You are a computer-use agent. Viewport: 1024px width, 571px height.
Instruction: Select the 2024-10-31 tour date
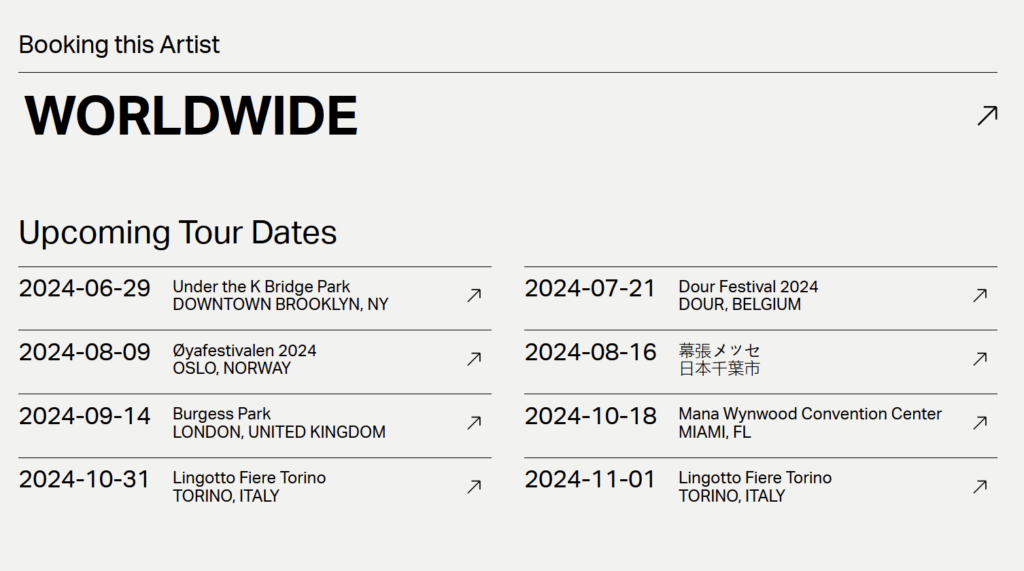pyautogui.click(x=84, y=480)
